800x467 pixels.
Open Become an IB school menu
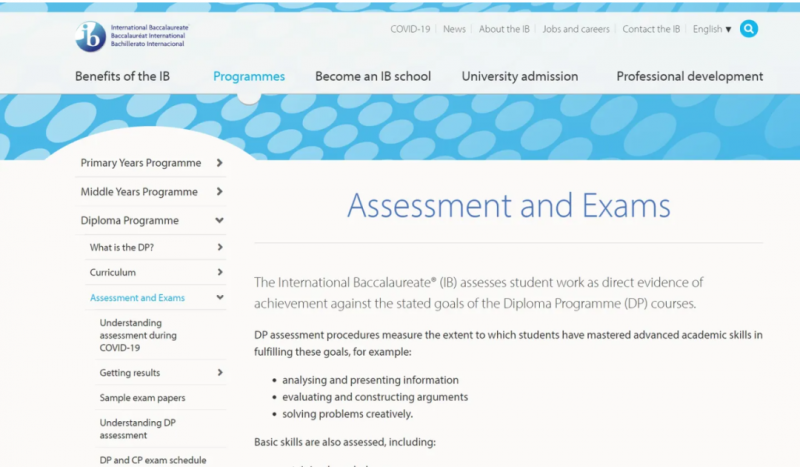click(x=373, y=76)
